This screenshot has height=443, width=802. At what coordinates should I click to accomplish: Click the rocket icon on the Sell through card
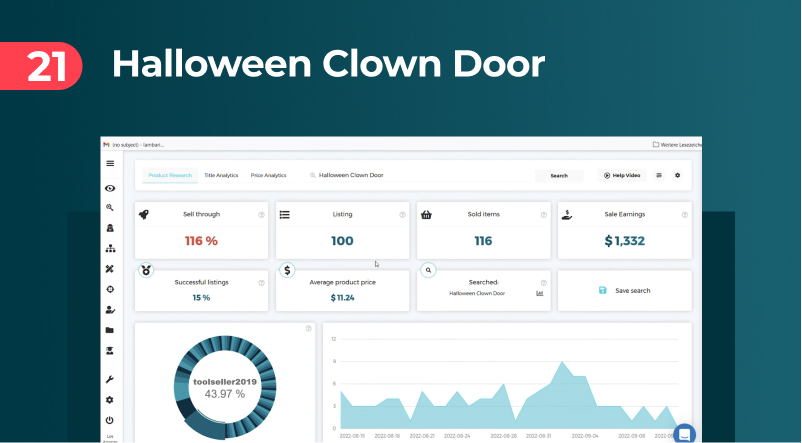tap(144, 214)
